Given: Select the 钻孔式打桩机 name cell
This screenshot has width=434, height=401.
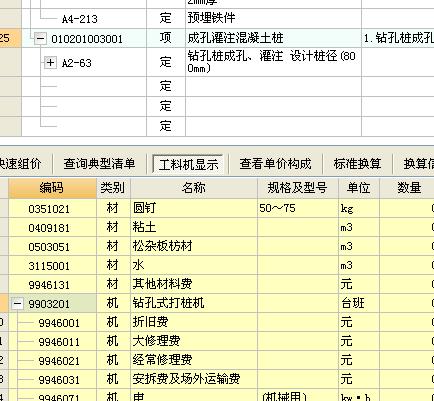Looking at the screenshot, I should [194, 303].
